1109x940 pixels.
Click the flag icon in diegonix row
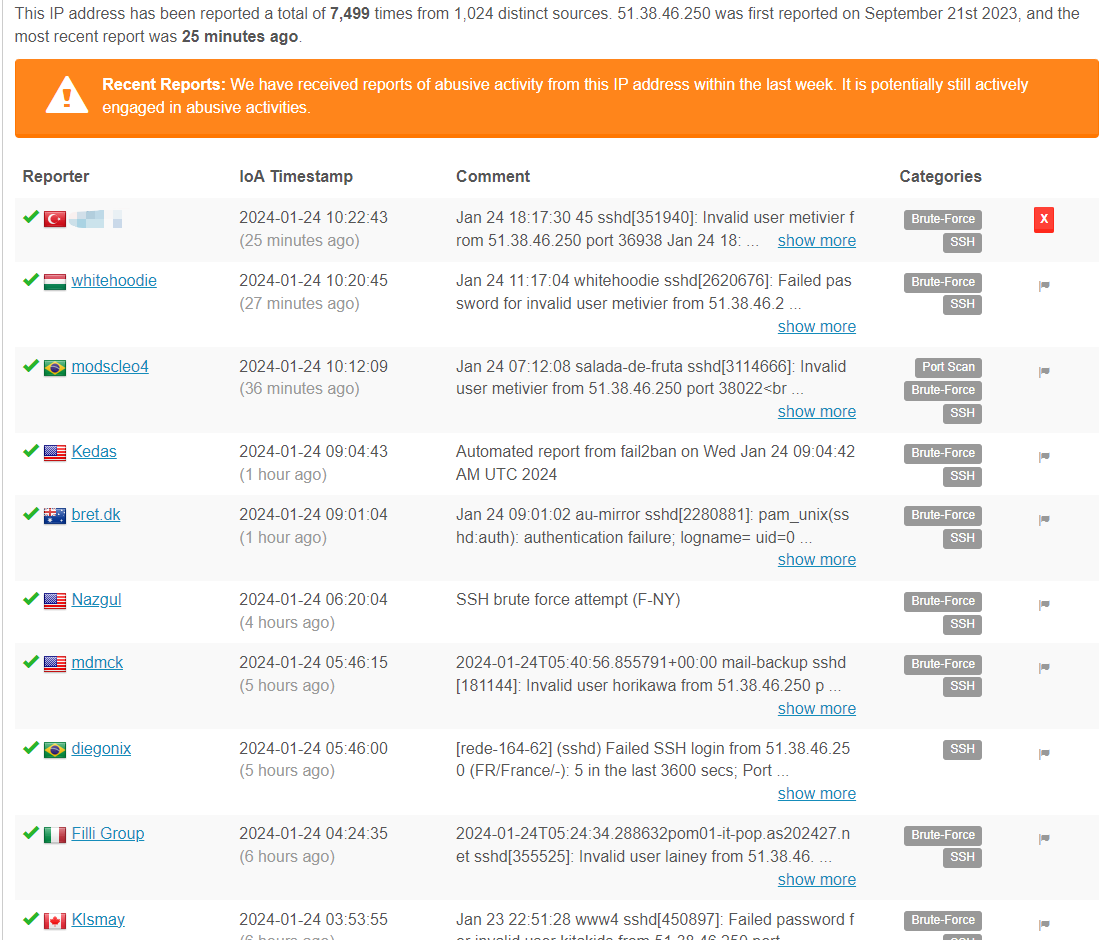pyautogui.click(x=1044, y=754)
